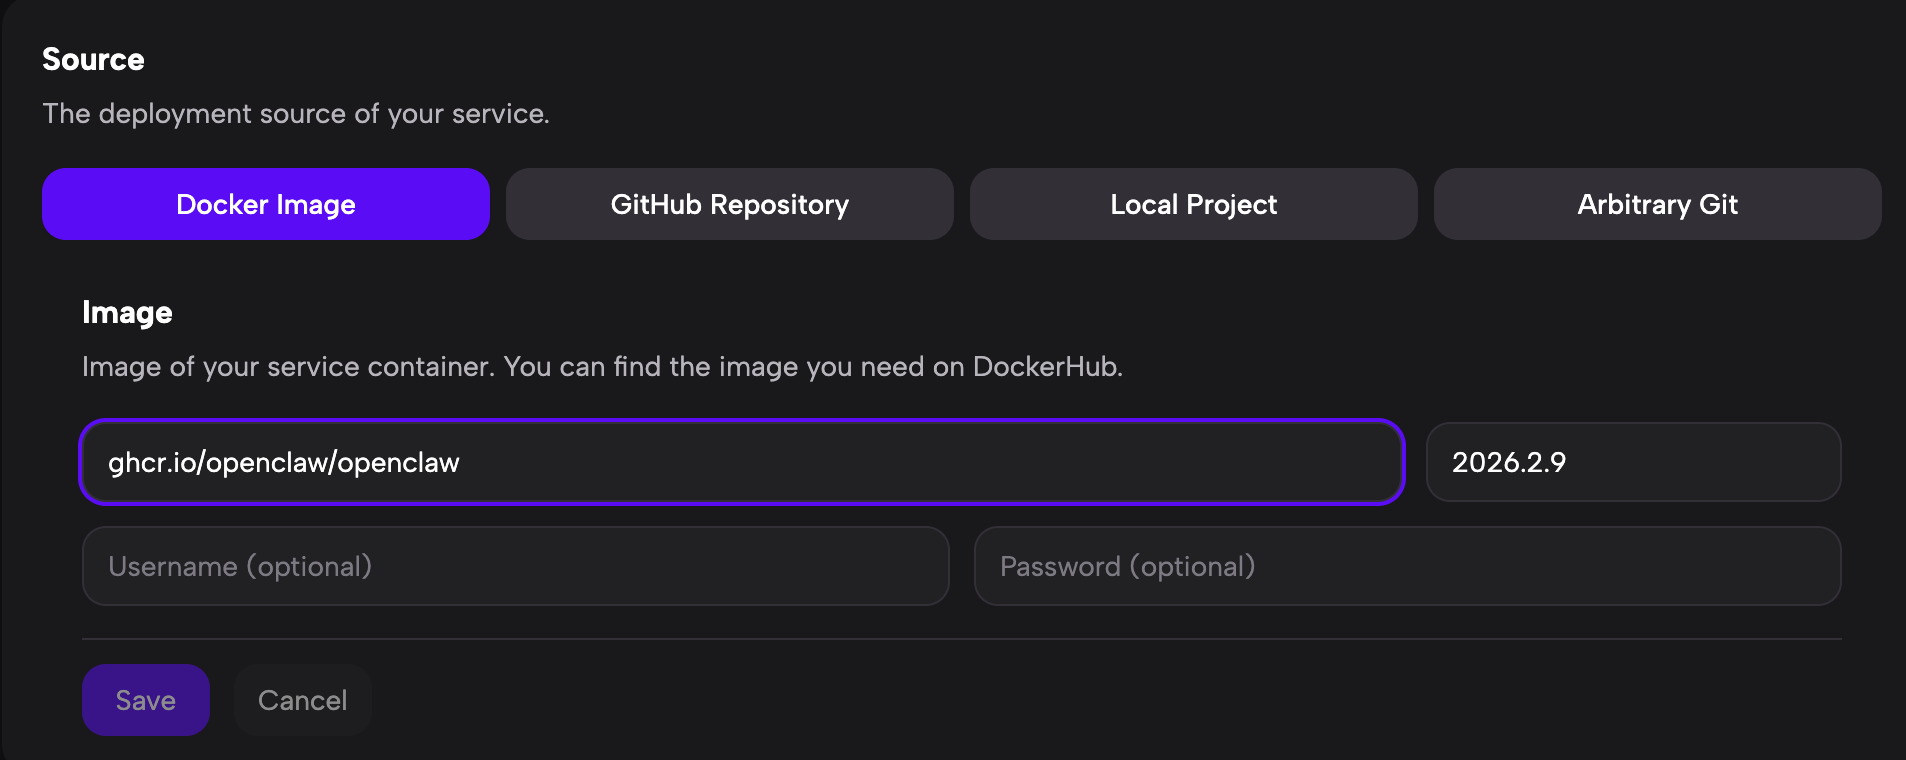This screenshot has height=760, width=1906.
Task: Focus the Password (optional) input
Action: pos(1407,566)
